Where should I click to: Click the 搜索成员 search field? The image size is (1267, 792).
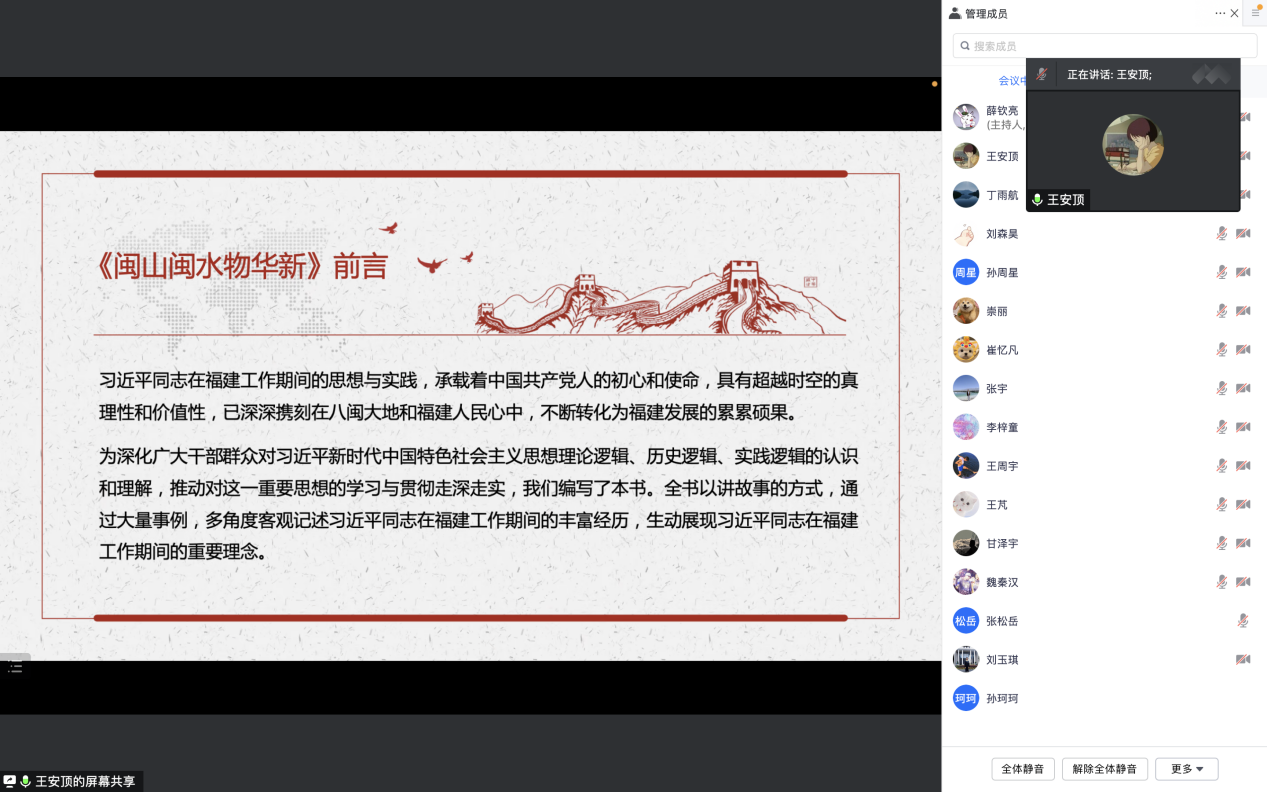tap(1105, 46)
